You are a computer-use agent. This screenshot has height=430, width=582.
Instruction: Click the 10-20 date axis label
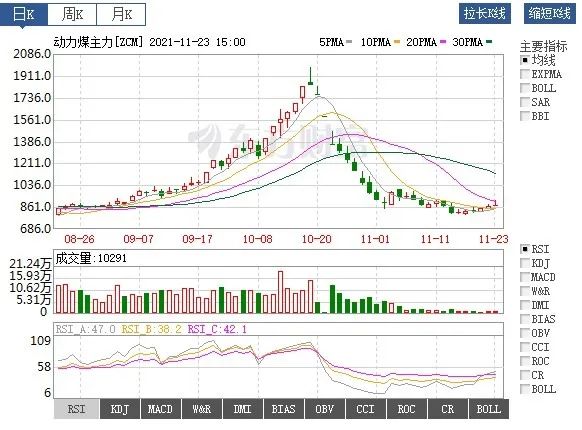click(x=317, y=239)
